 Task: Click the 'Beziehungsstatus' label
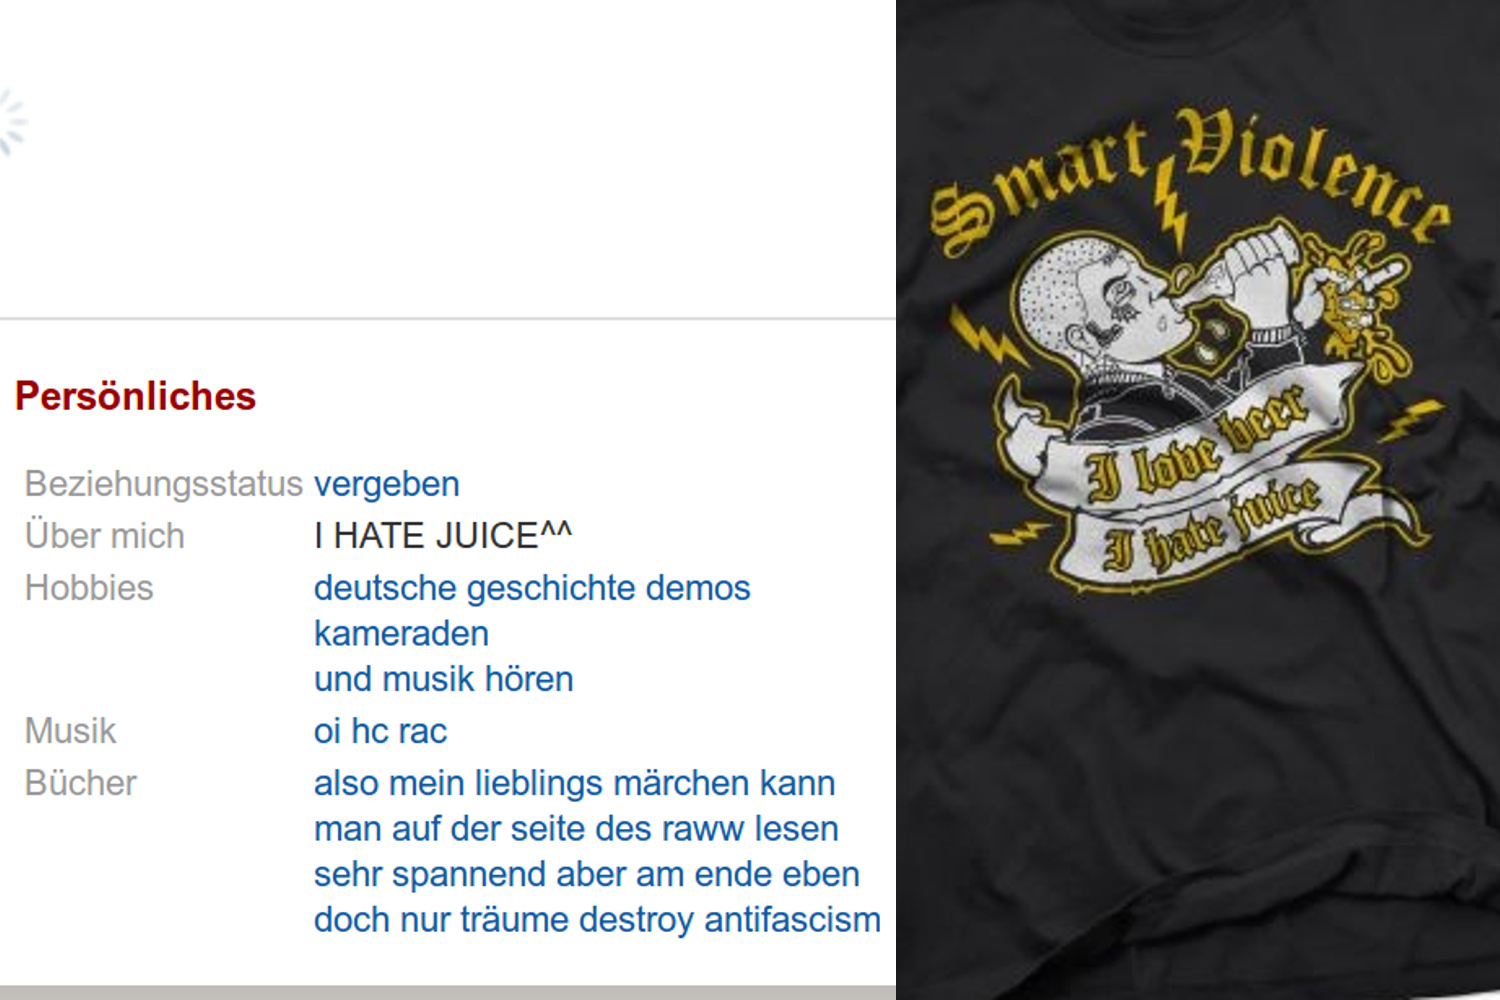(x=163, y=484)
